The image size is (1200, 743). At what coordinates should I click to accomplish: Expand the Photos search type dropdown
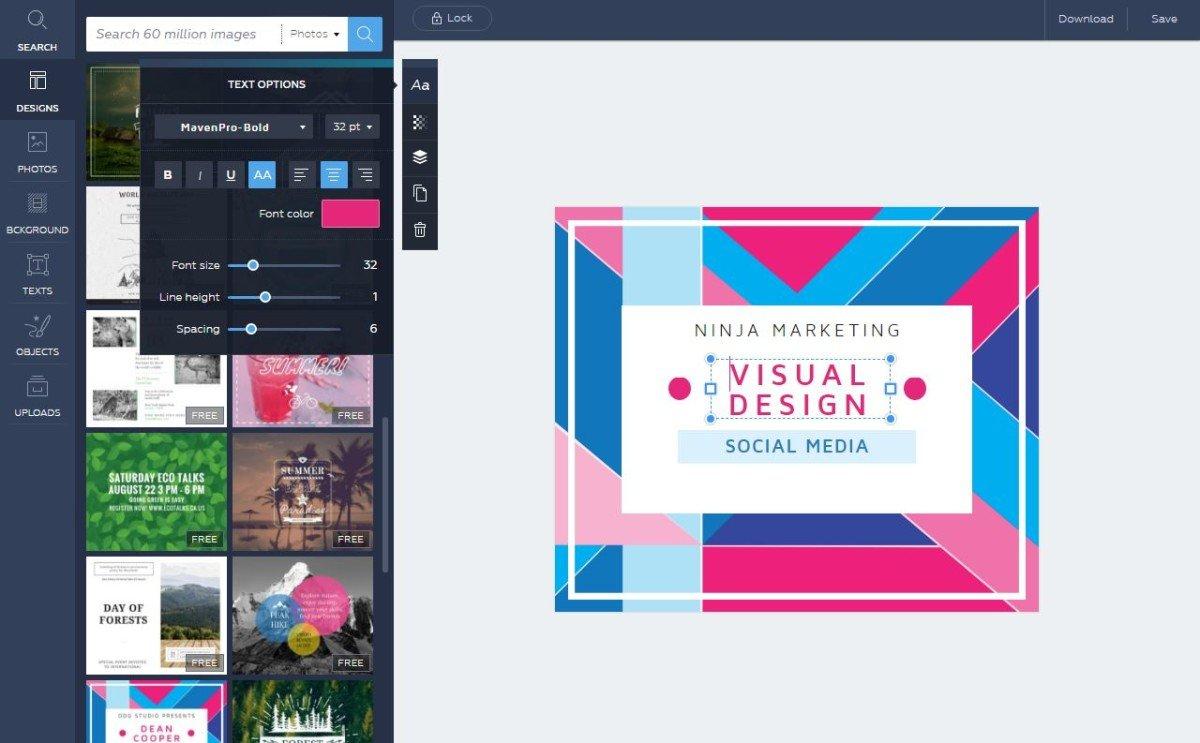(315, 34)
